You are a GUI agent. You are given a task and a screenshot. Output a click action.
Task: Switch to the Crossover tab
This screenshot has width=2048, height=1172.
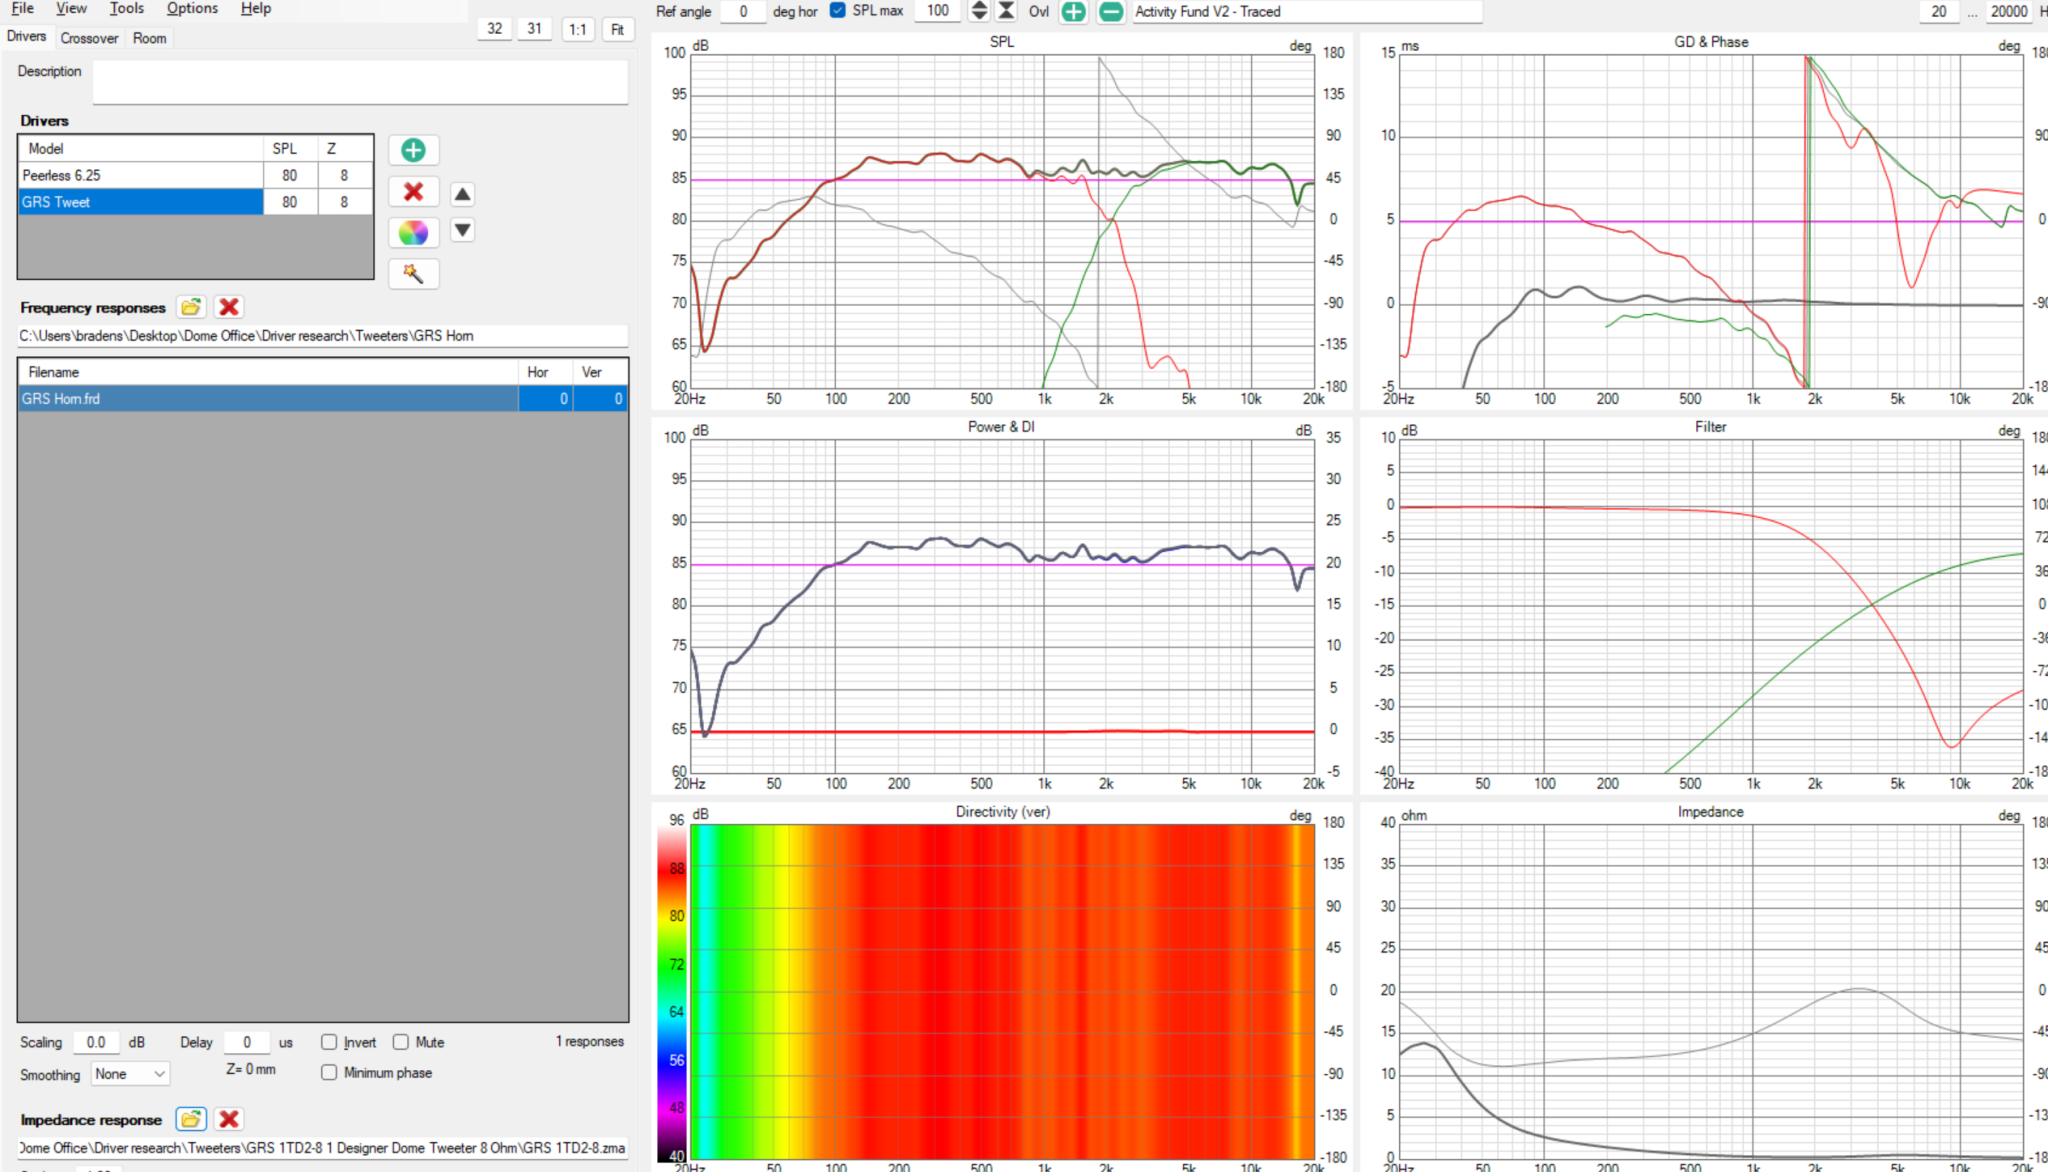(89, 38)
